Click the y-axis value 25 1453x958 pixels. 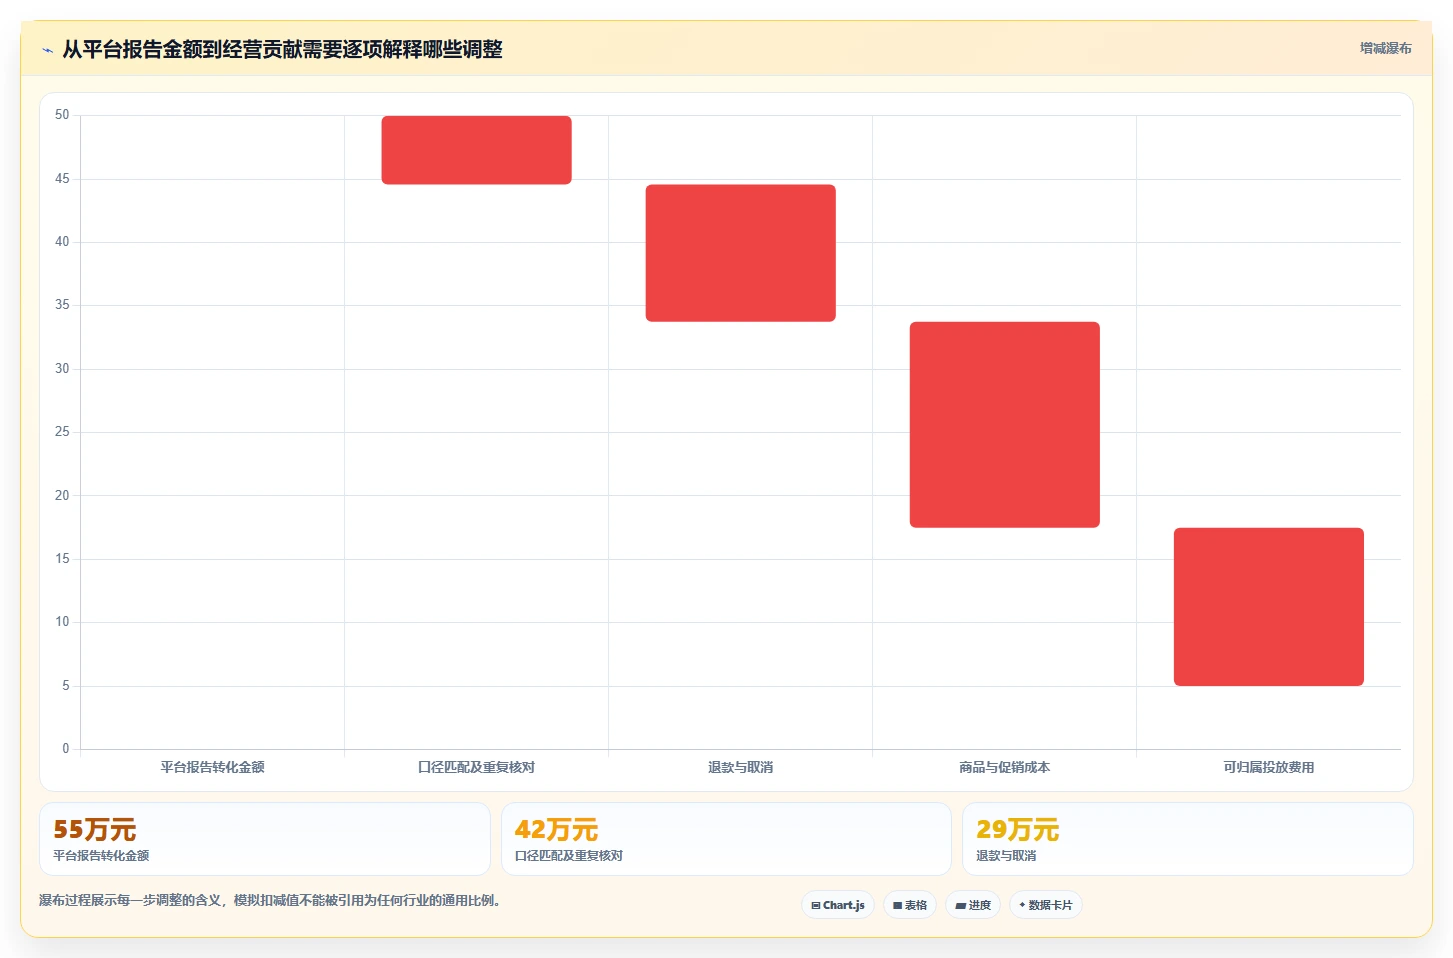[x=62, y=432]
